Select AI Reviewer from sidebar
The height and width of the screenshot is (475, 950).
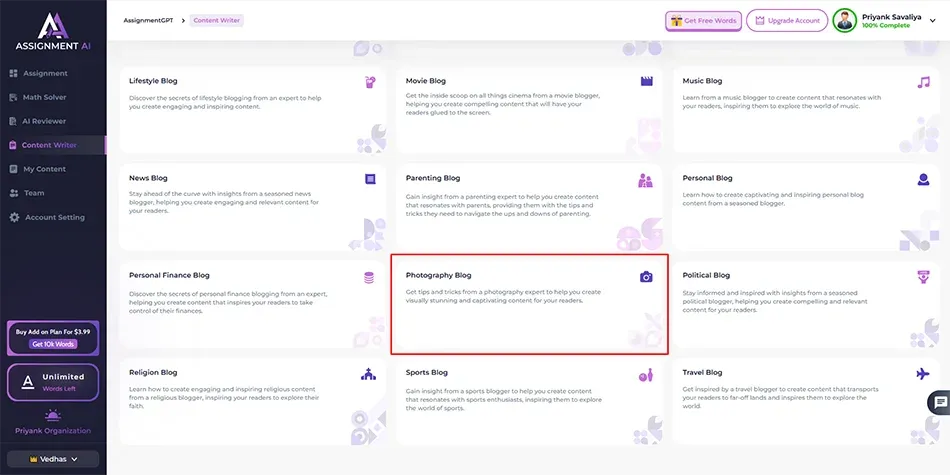[45, 121]
